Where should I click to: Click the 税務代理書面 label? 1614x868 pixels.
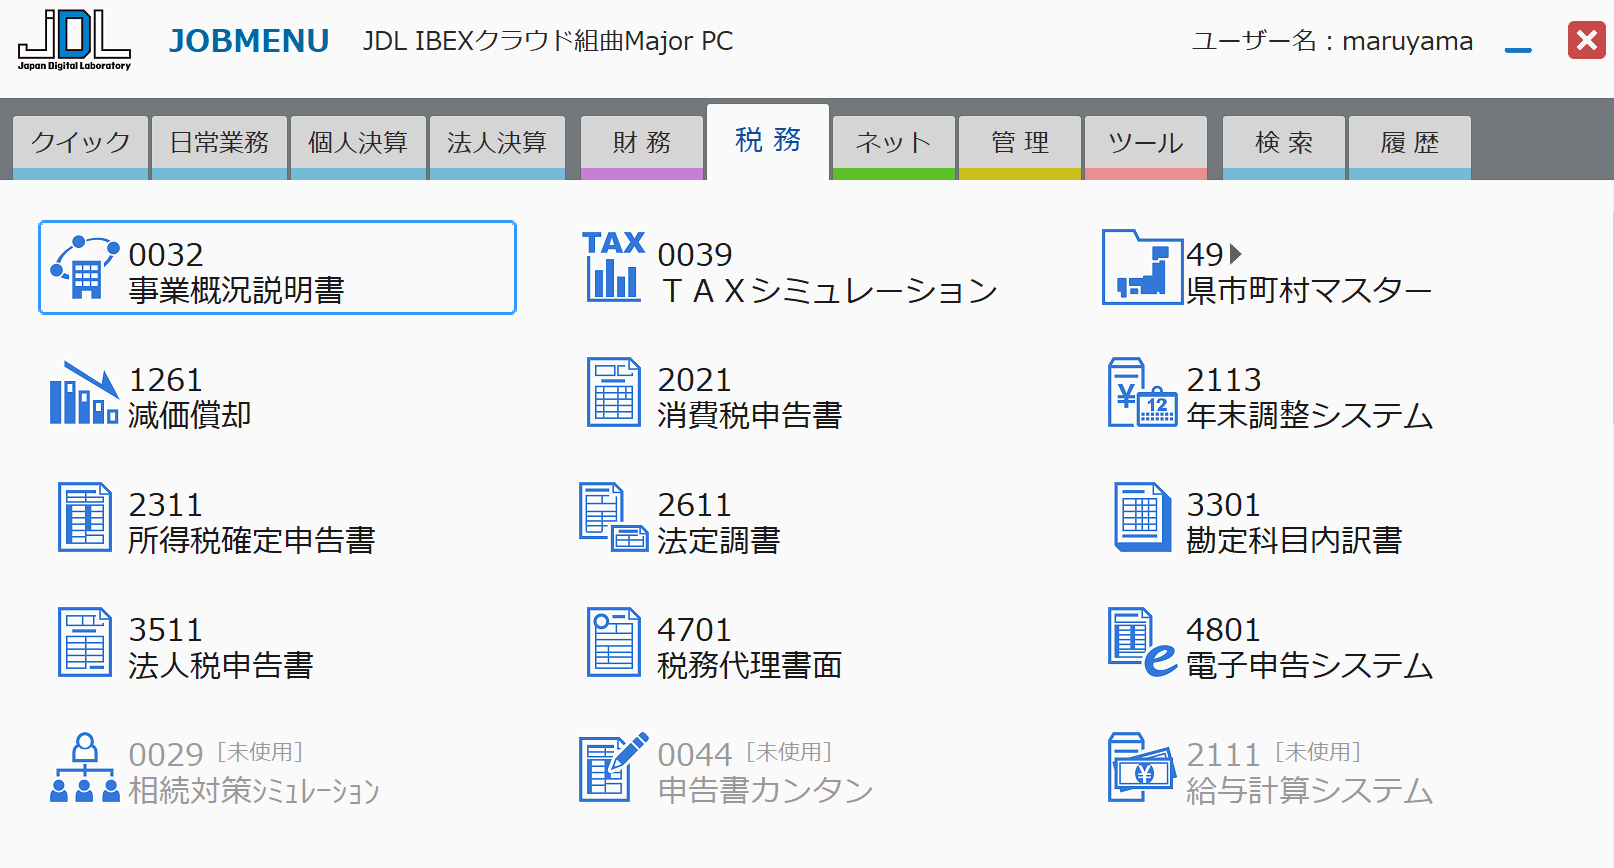pos(750,665)
